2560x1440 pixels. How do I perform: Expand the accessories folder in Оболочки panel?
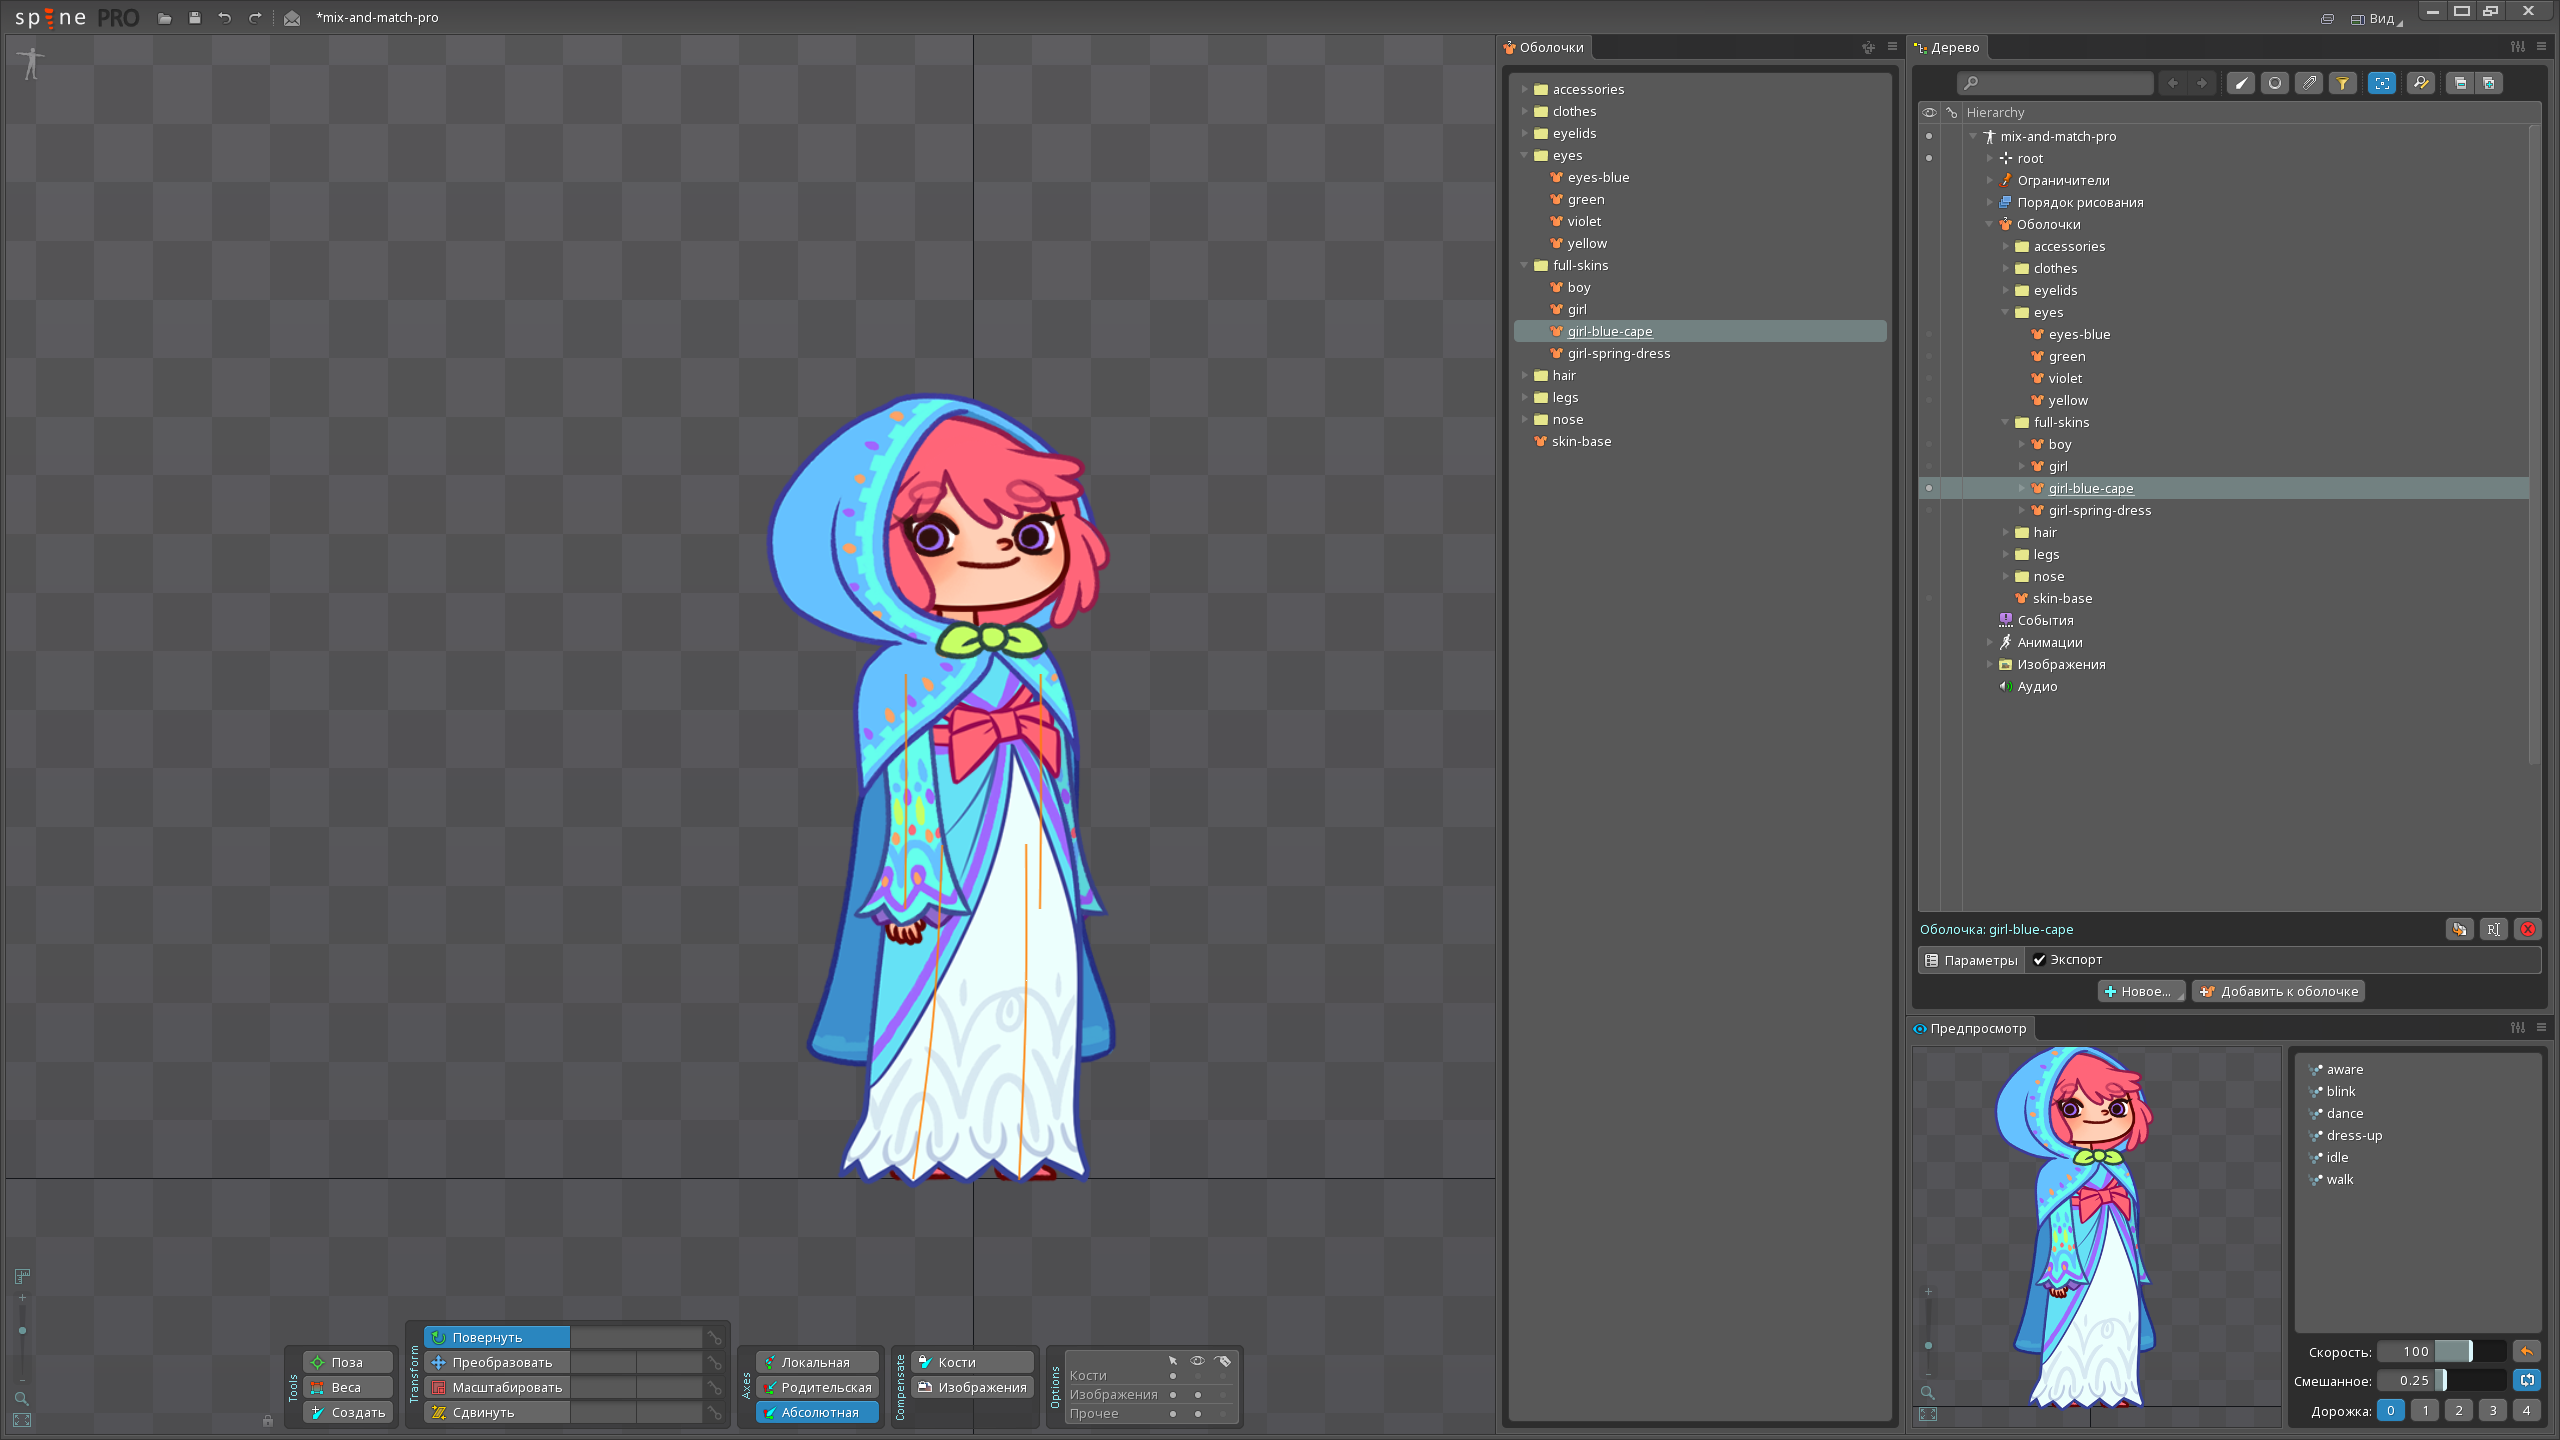1524,89
